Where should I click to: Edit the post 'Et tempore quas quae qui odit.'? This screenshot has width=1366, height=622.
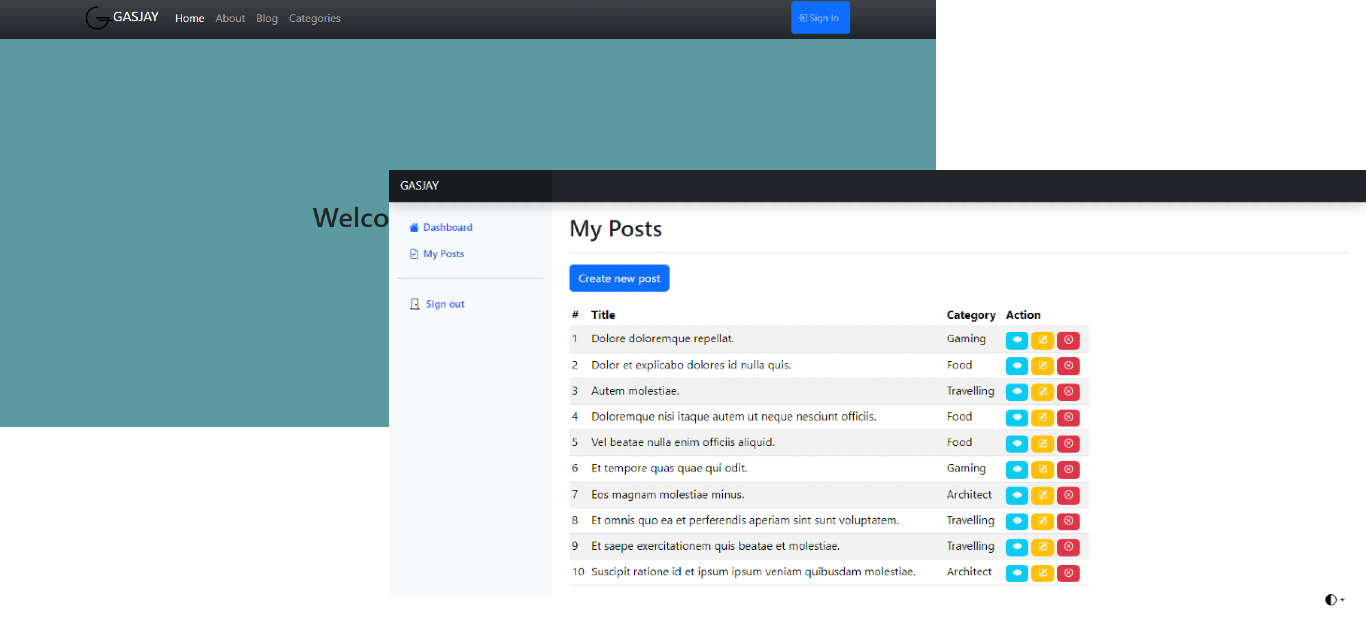[1042, 469]
